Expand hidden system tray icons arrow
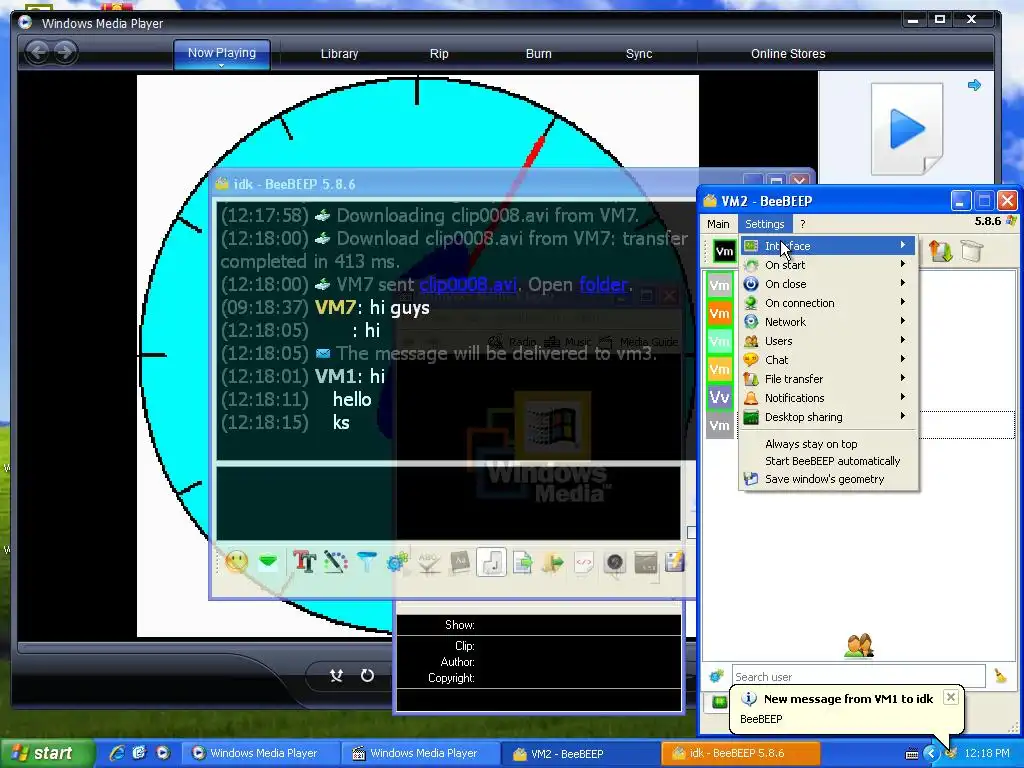 pyautogui.click(x=931, y=754)
